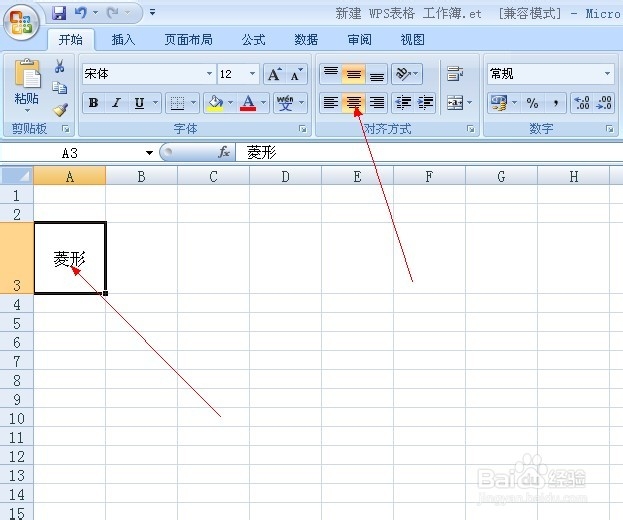Toggle middle vertical alignment
Image resolution: width=623 pixels, height=520 pixels.
point(353,73)
